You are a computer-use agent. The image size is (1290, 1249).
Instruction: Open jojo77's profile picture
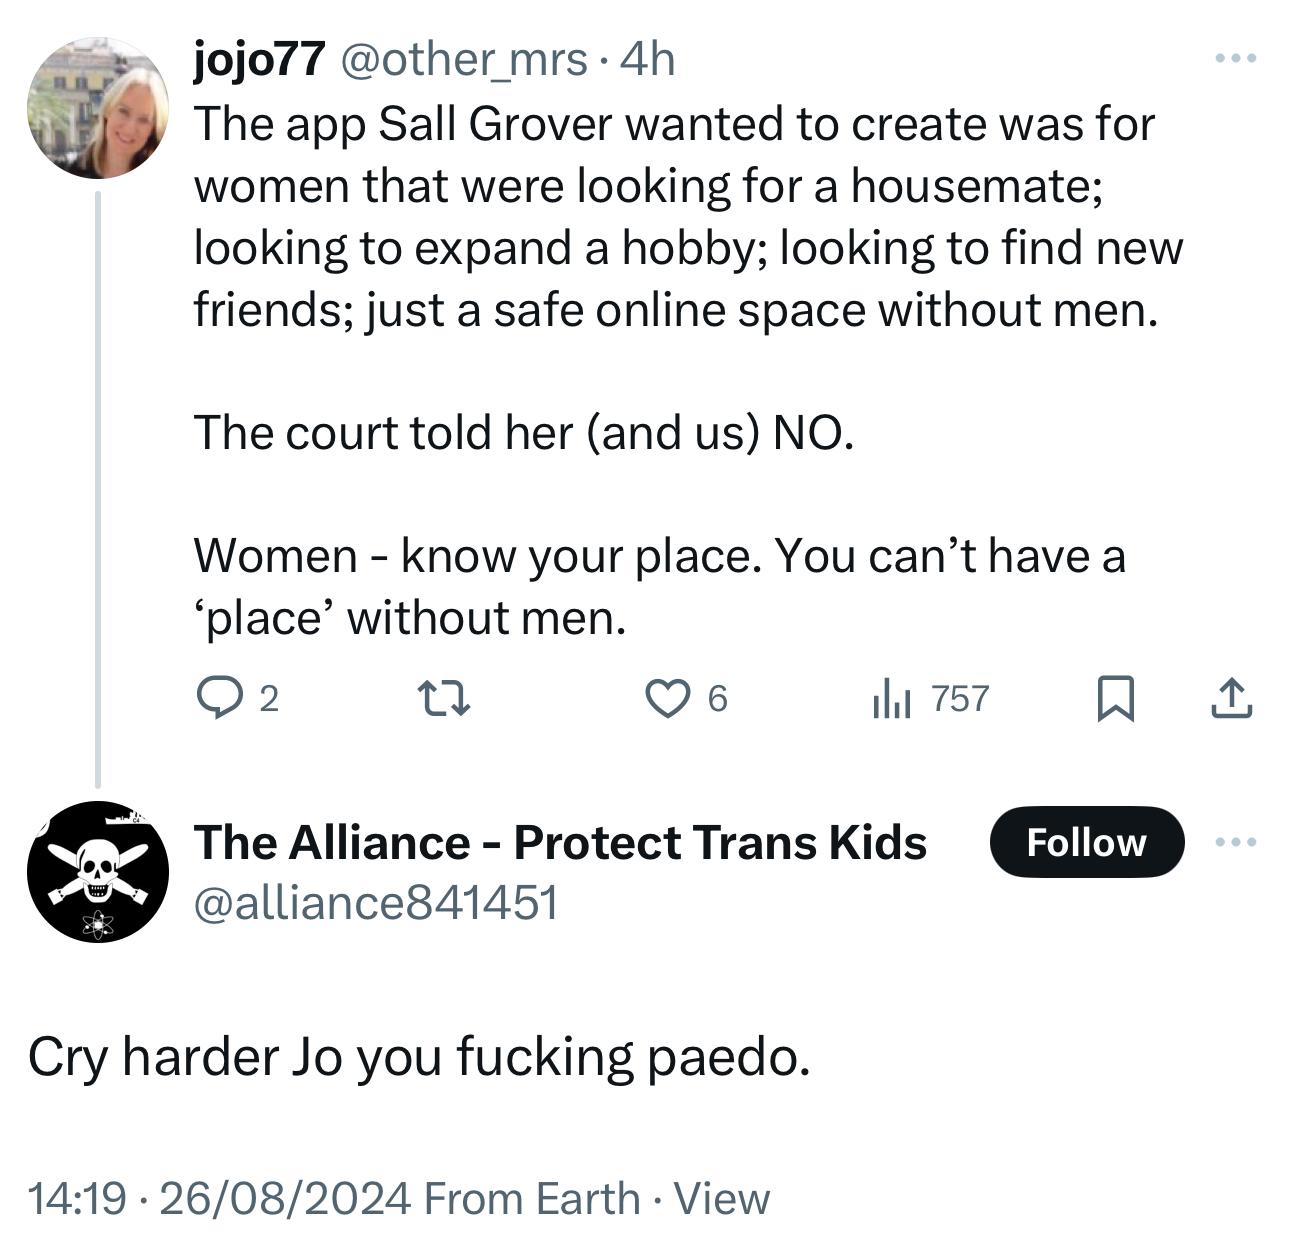tap(98, 109)
